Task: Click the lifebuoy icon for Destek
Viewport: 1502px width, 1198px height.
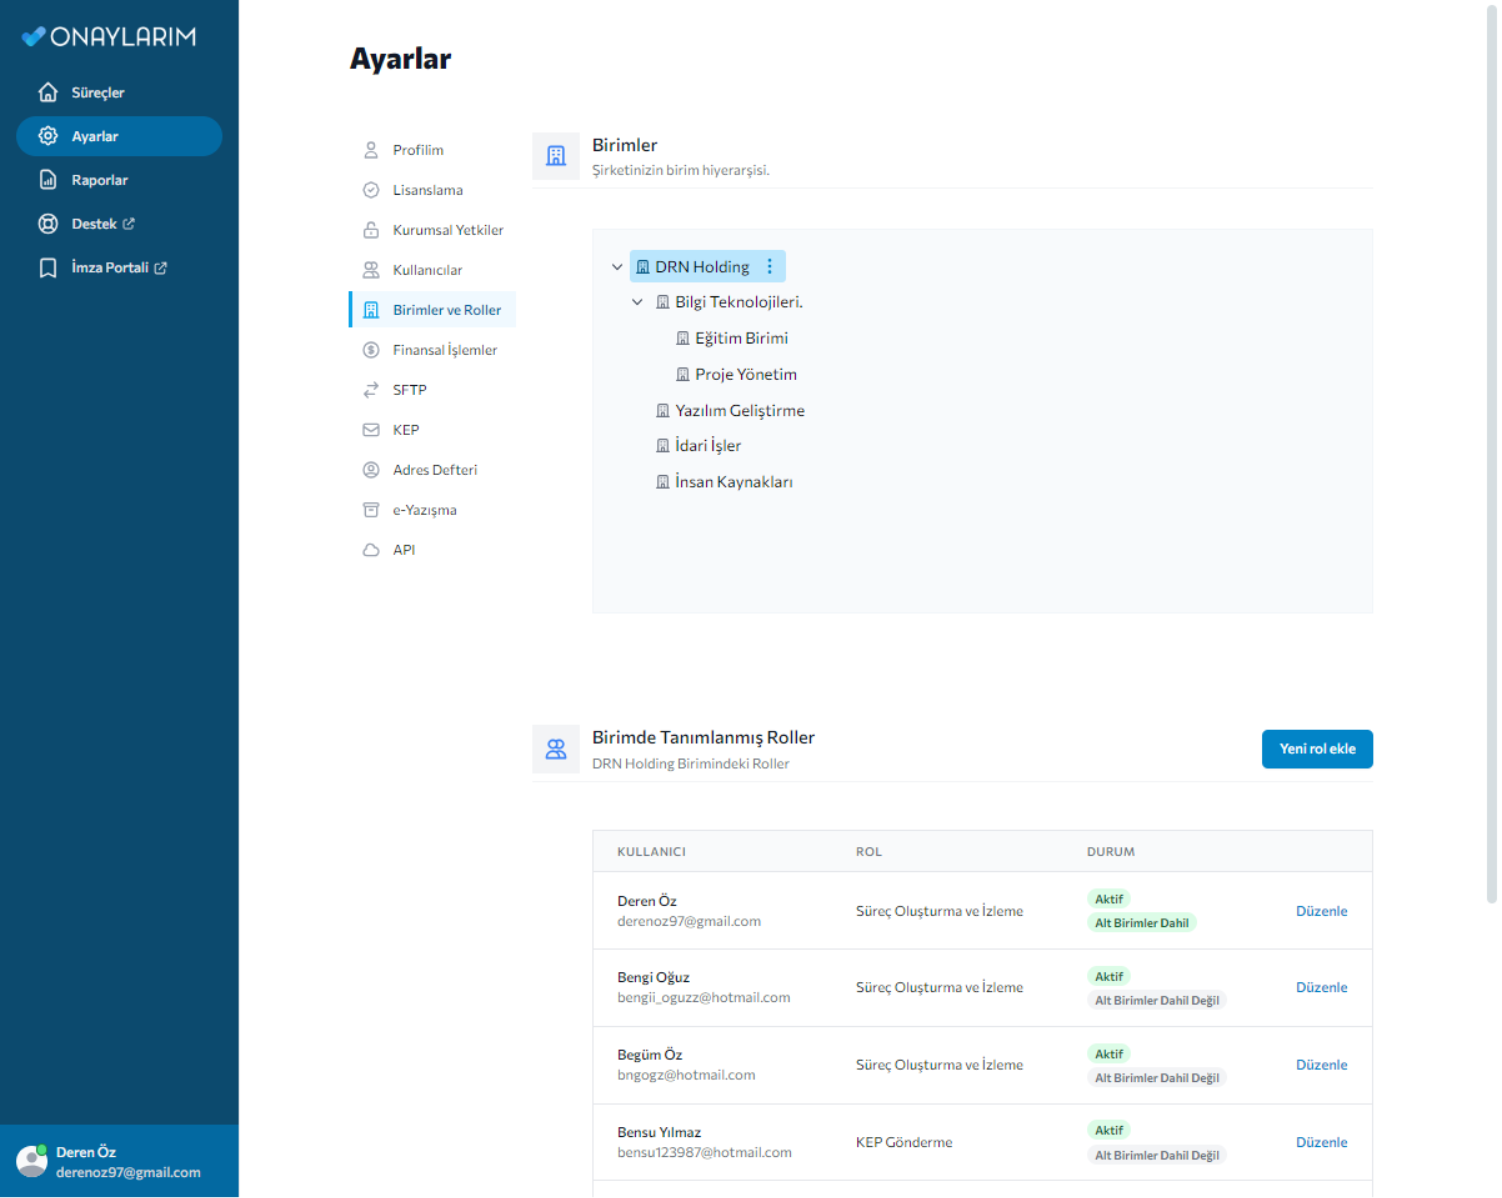Action: tap(48, 224)
